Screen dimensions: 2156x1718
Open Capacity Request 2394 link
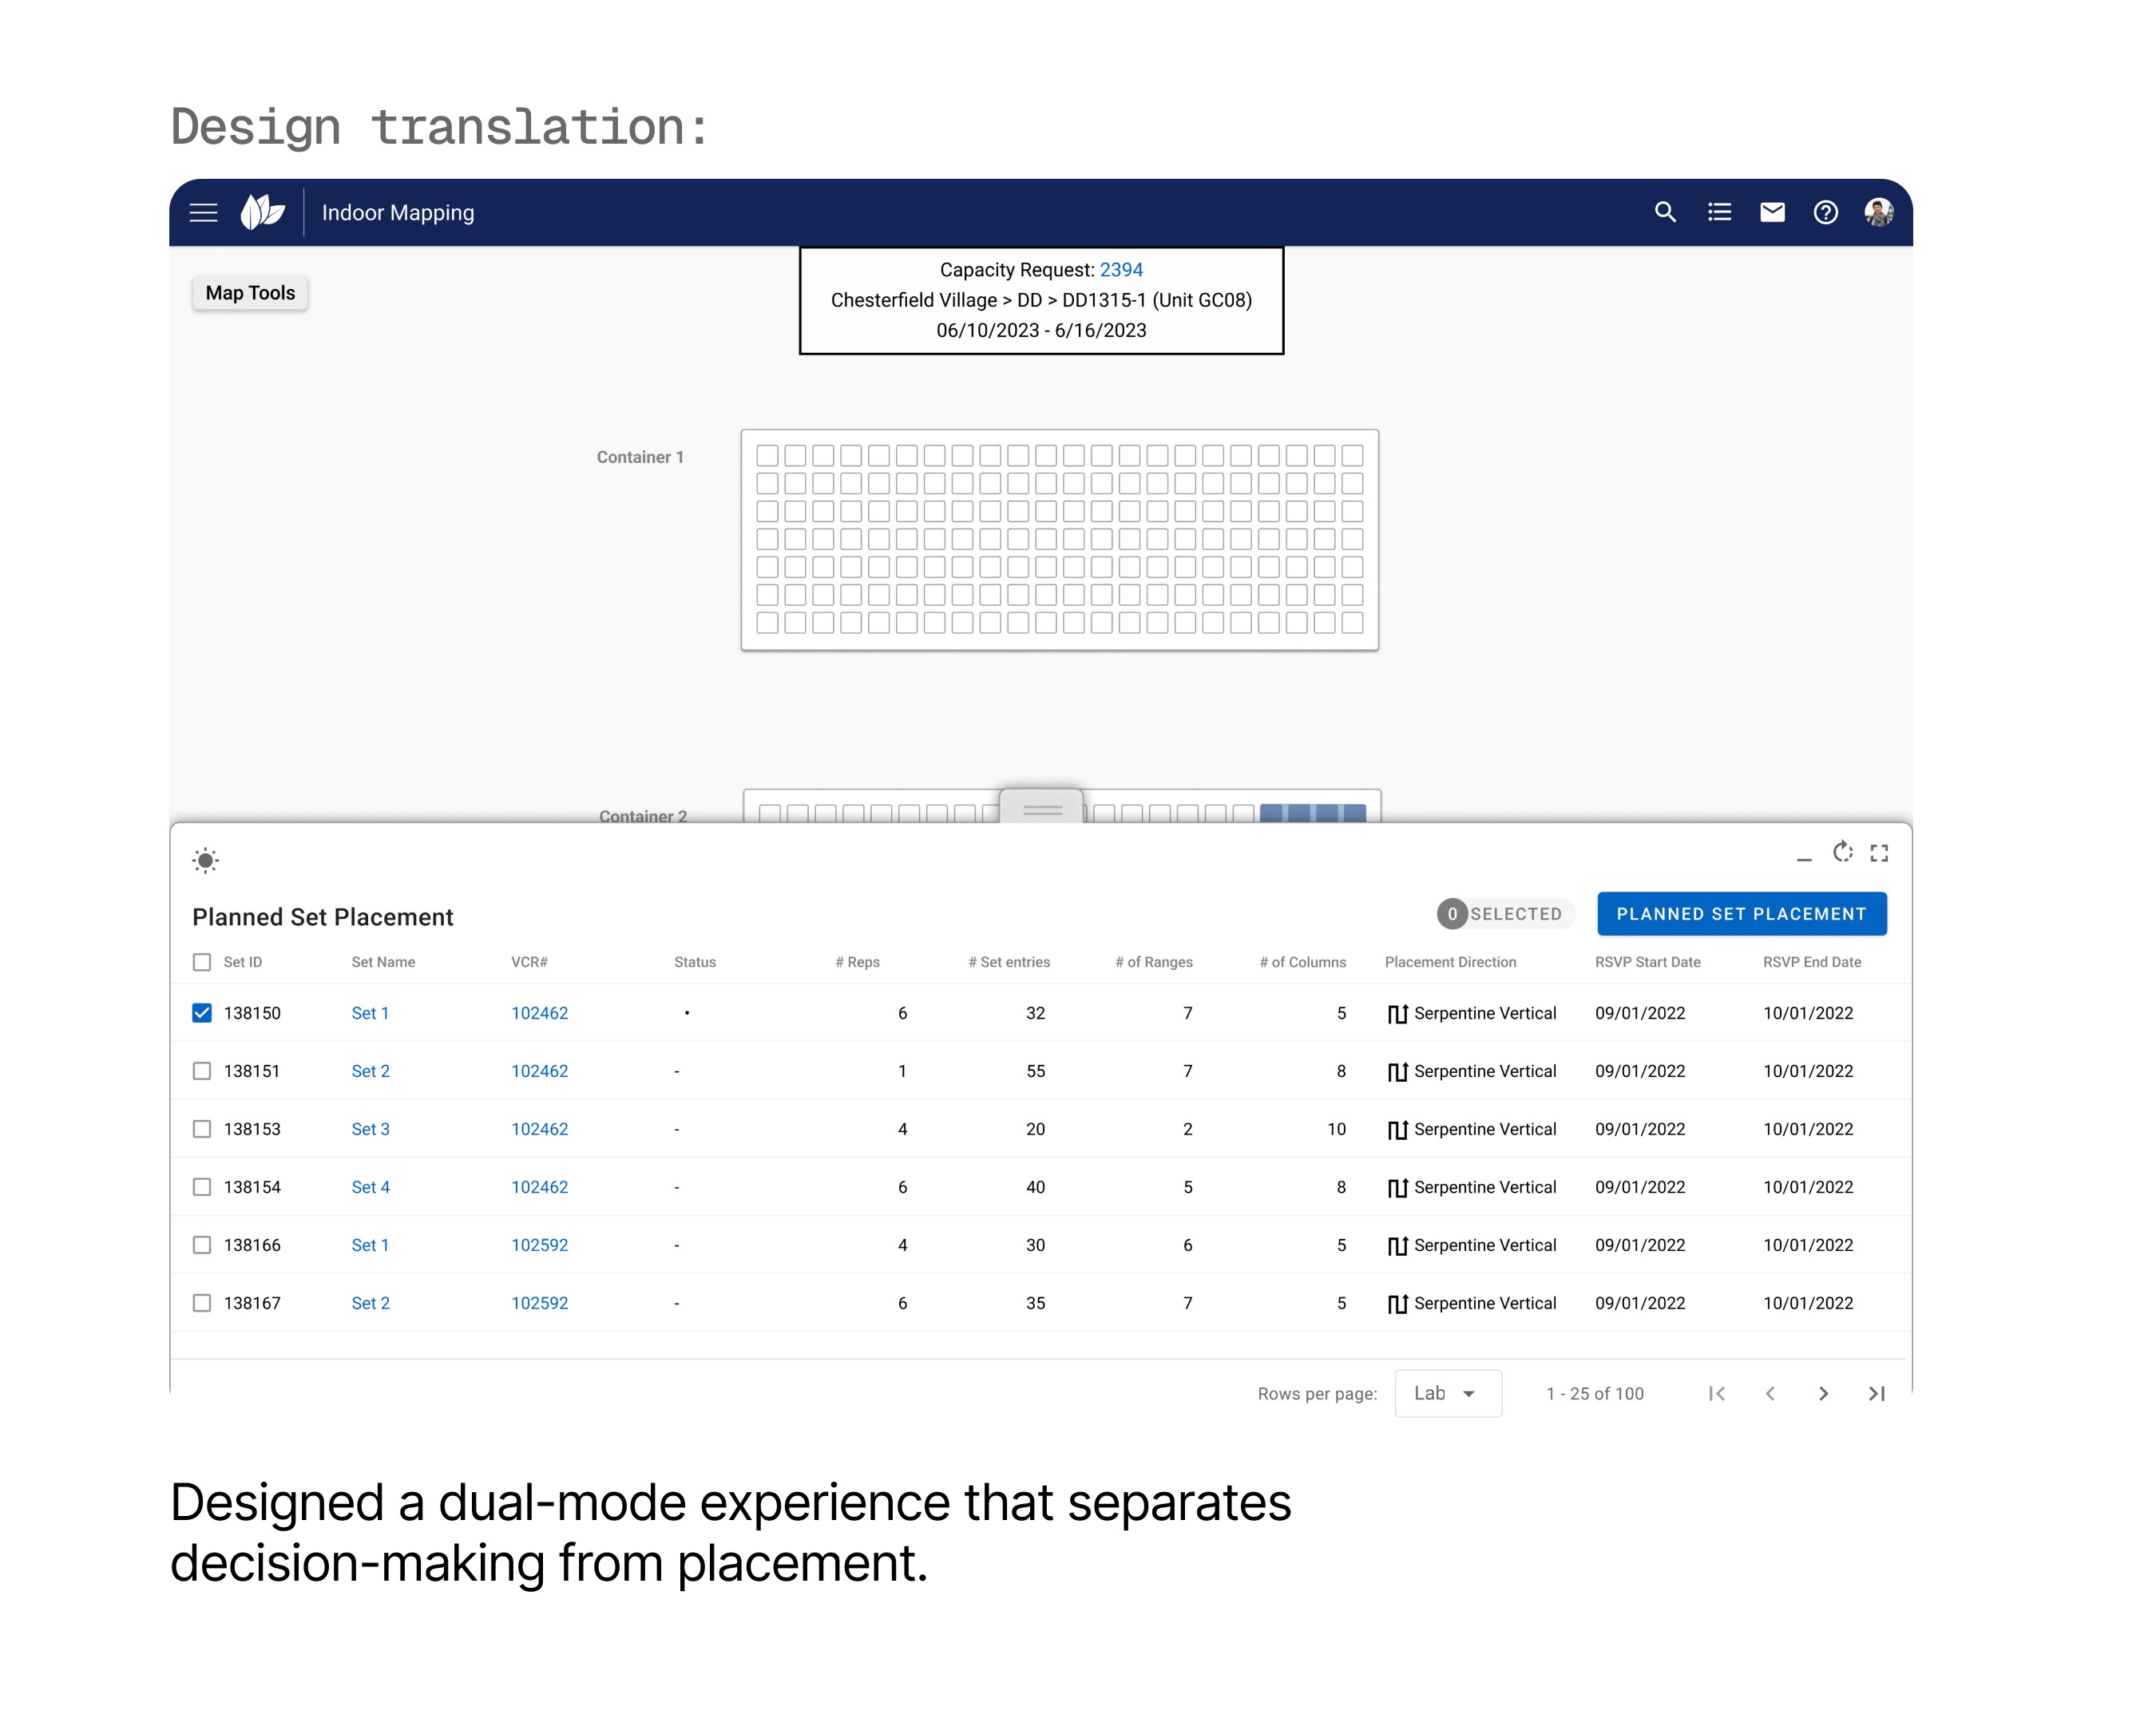point(1120,270)
